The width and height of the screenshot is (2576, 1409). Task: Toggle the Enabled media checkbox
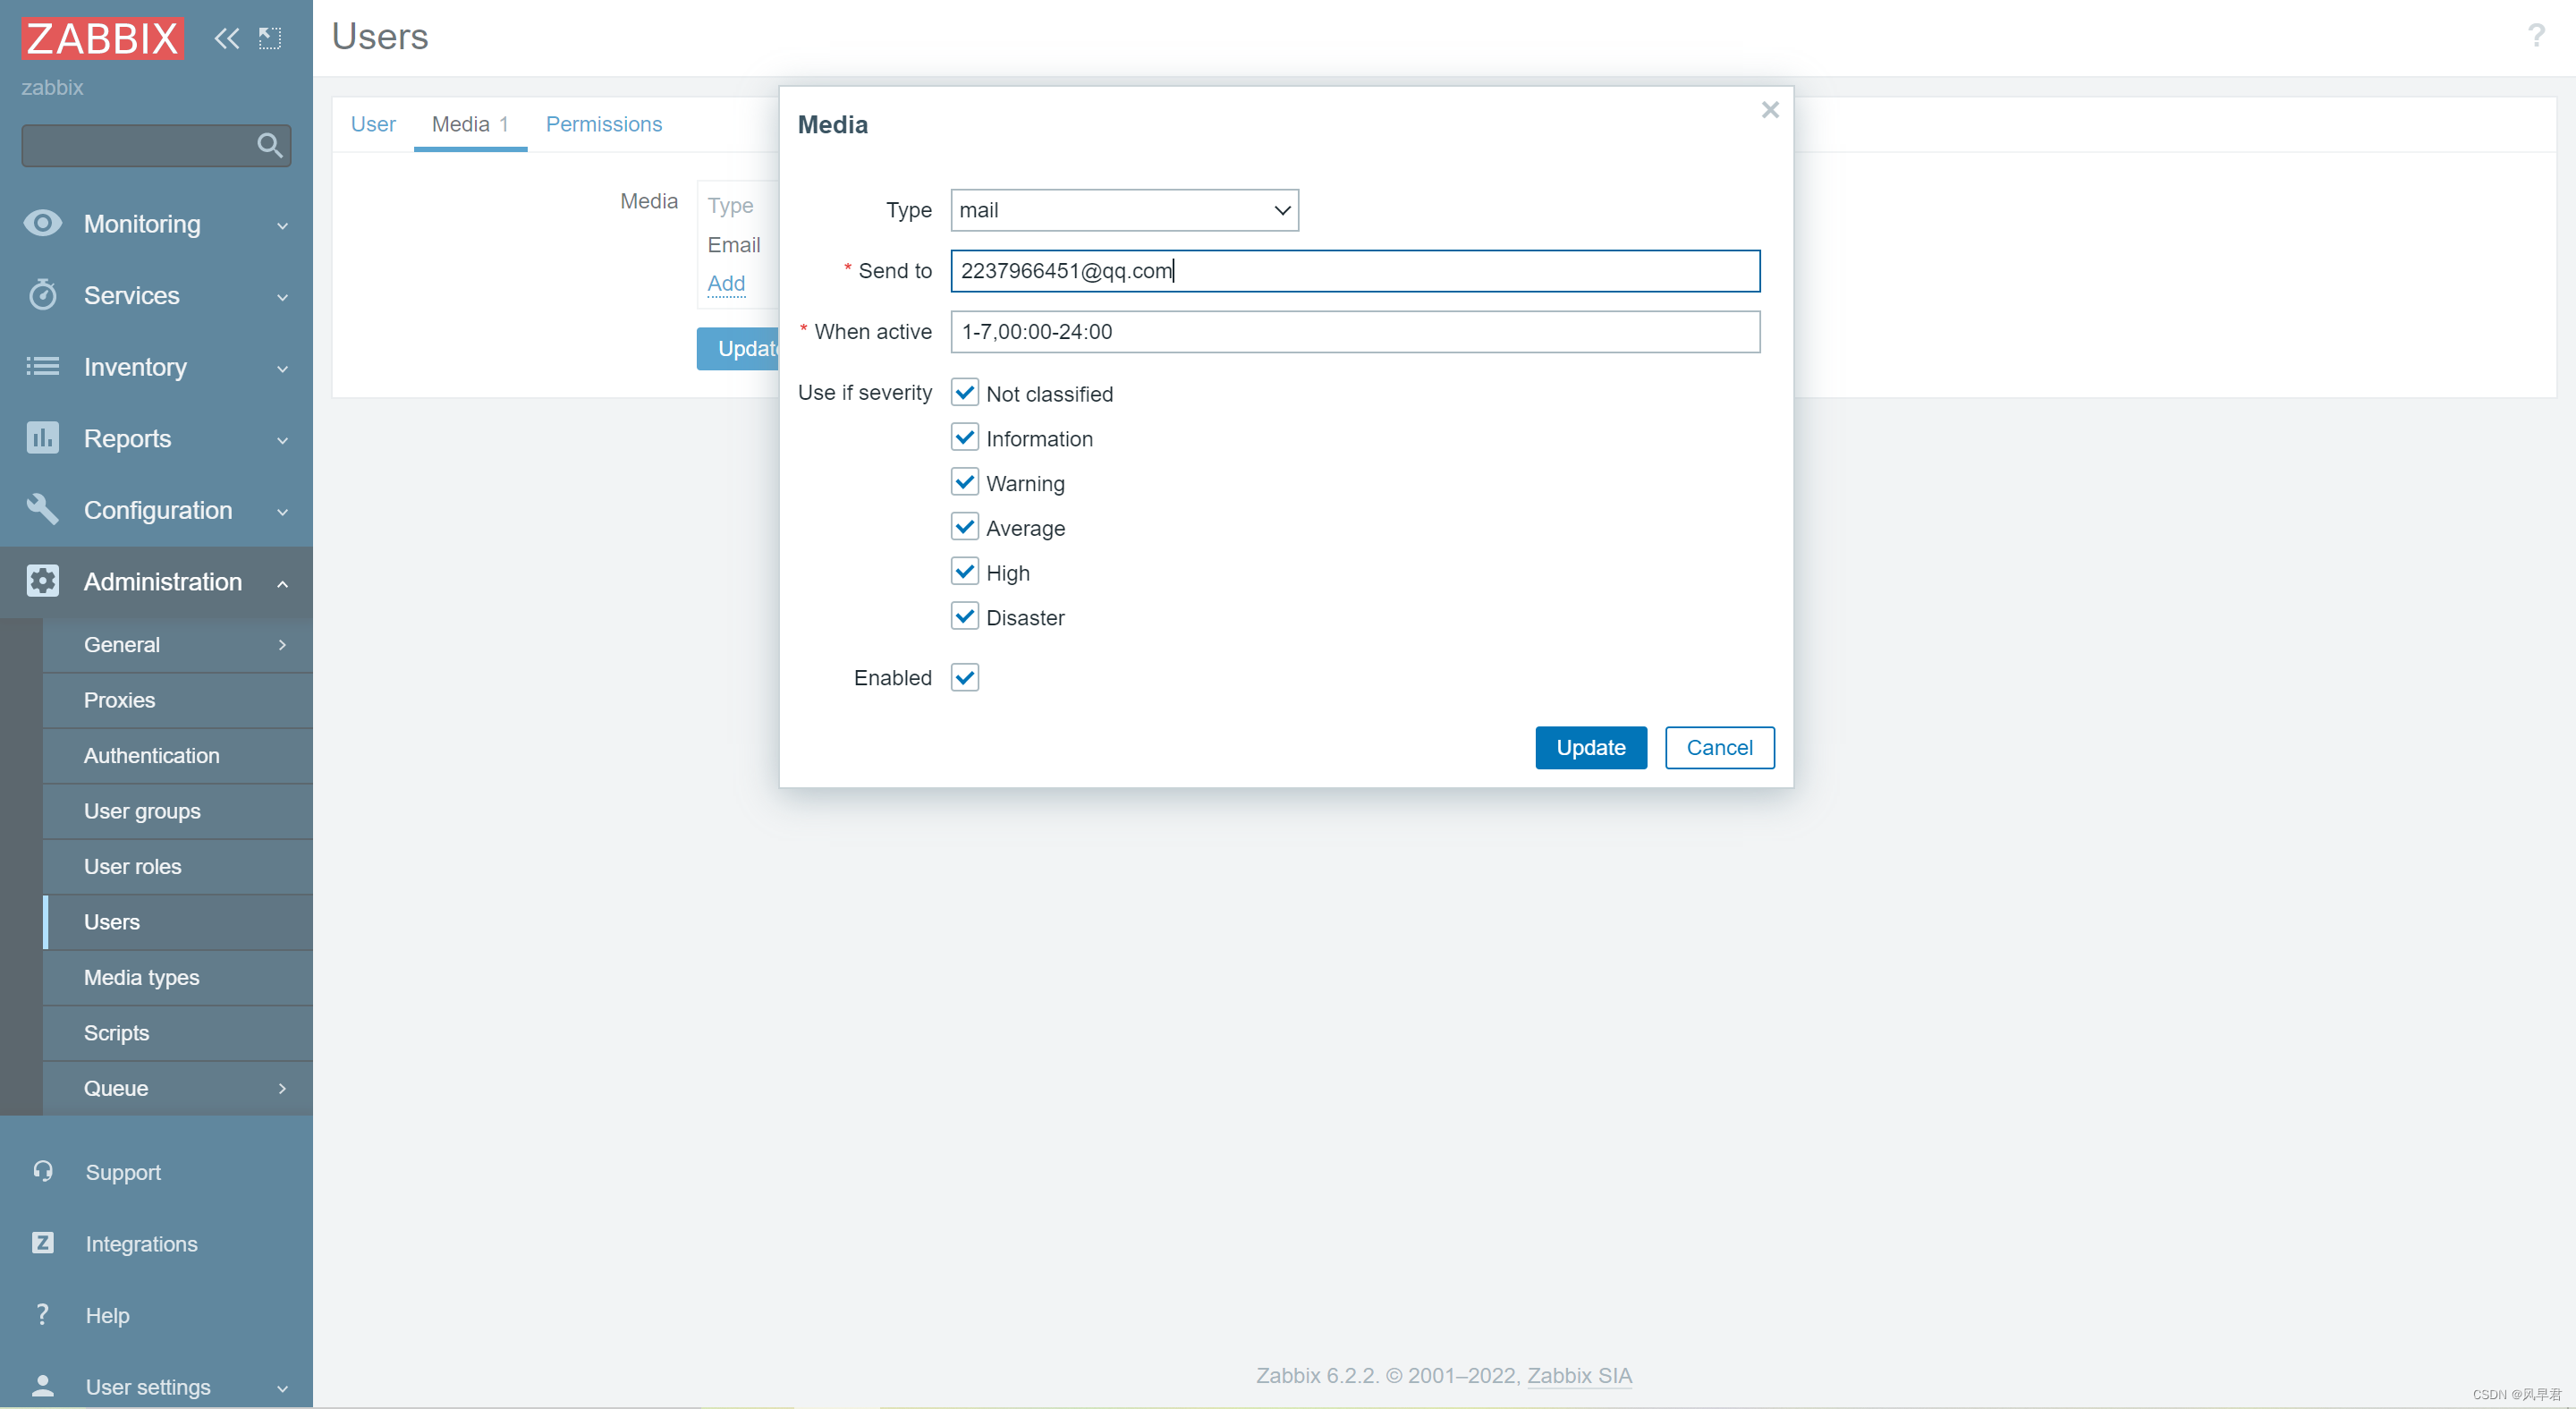click(x=966, y=676)
